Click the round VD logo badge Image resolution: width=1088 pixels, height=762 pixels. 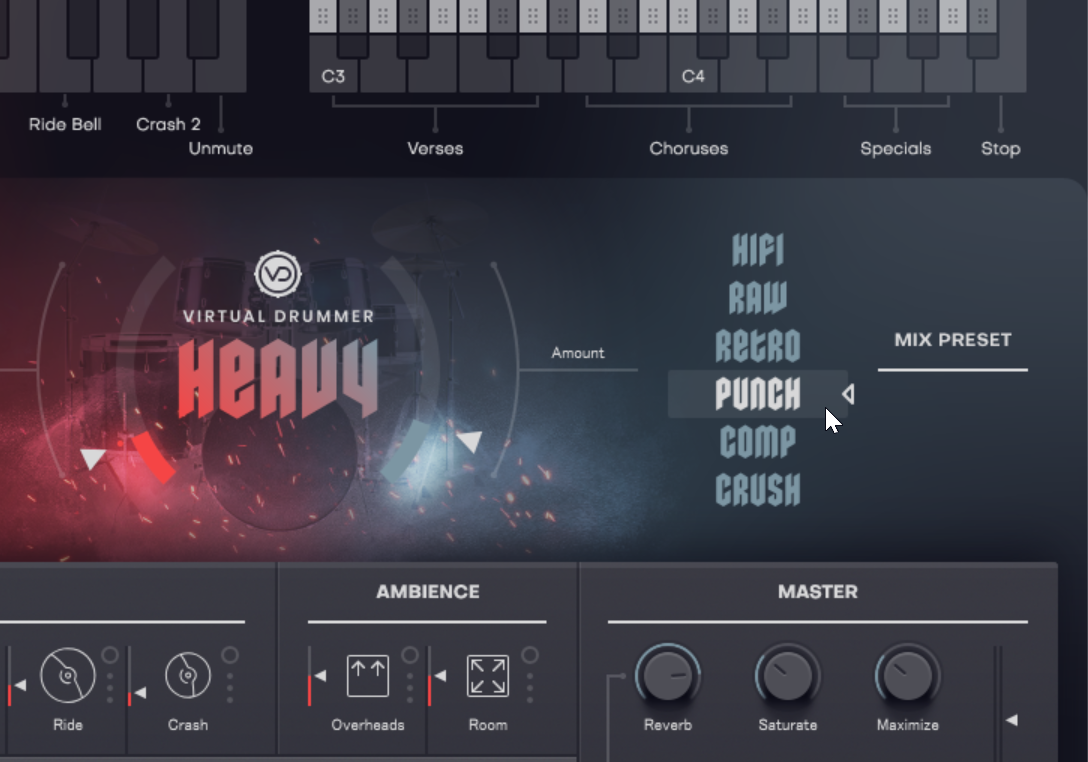[278, 273]
